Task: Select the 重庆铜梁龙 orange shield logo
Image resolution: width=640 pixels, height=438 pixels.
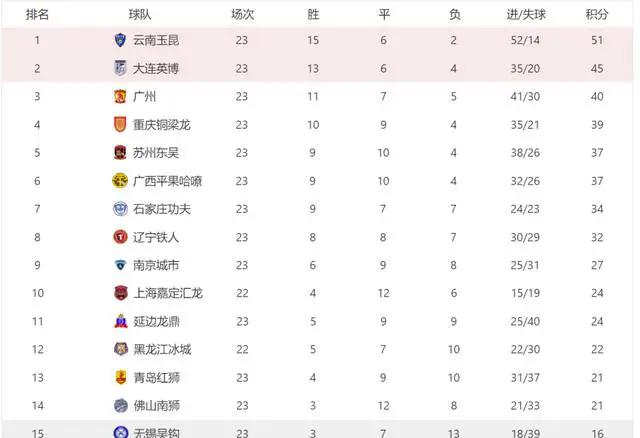Action: [120, 125]
